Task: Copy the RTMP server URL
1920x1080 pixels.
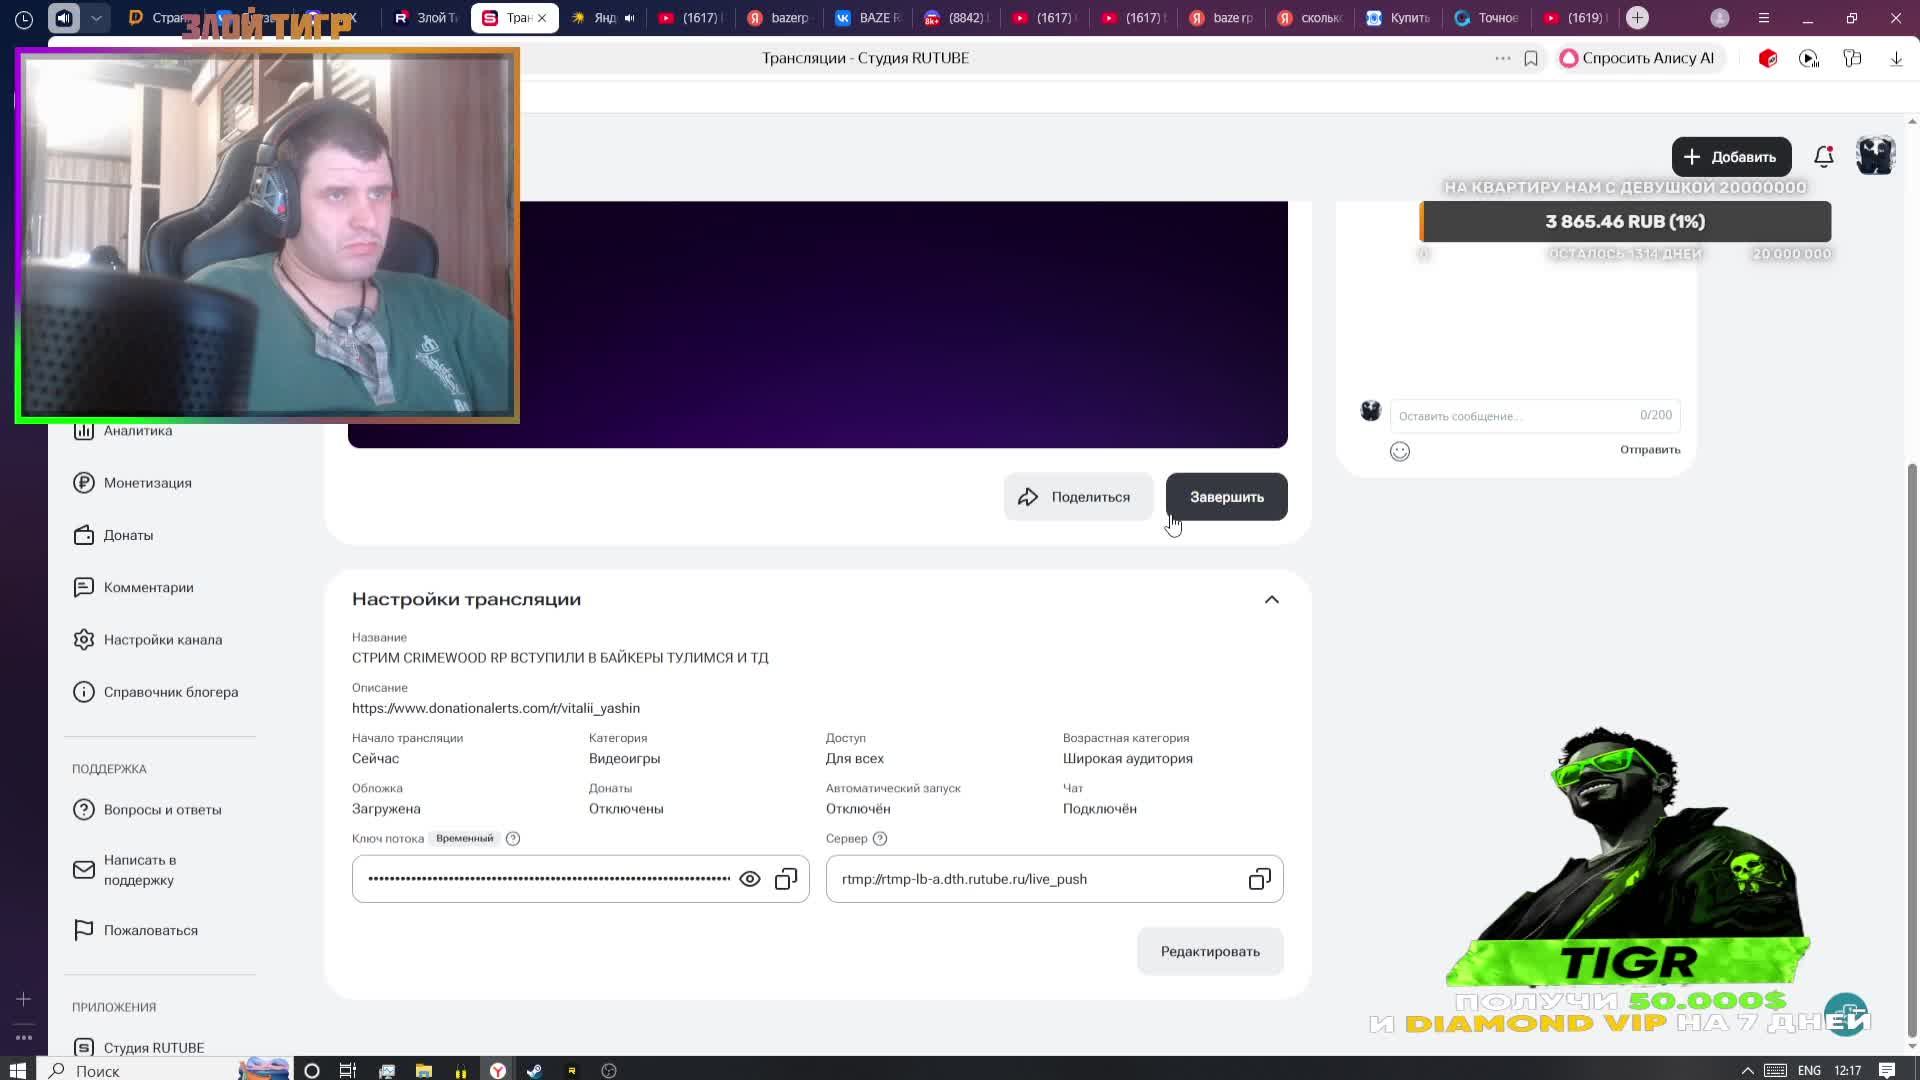Action: (x=1259, y=879)
